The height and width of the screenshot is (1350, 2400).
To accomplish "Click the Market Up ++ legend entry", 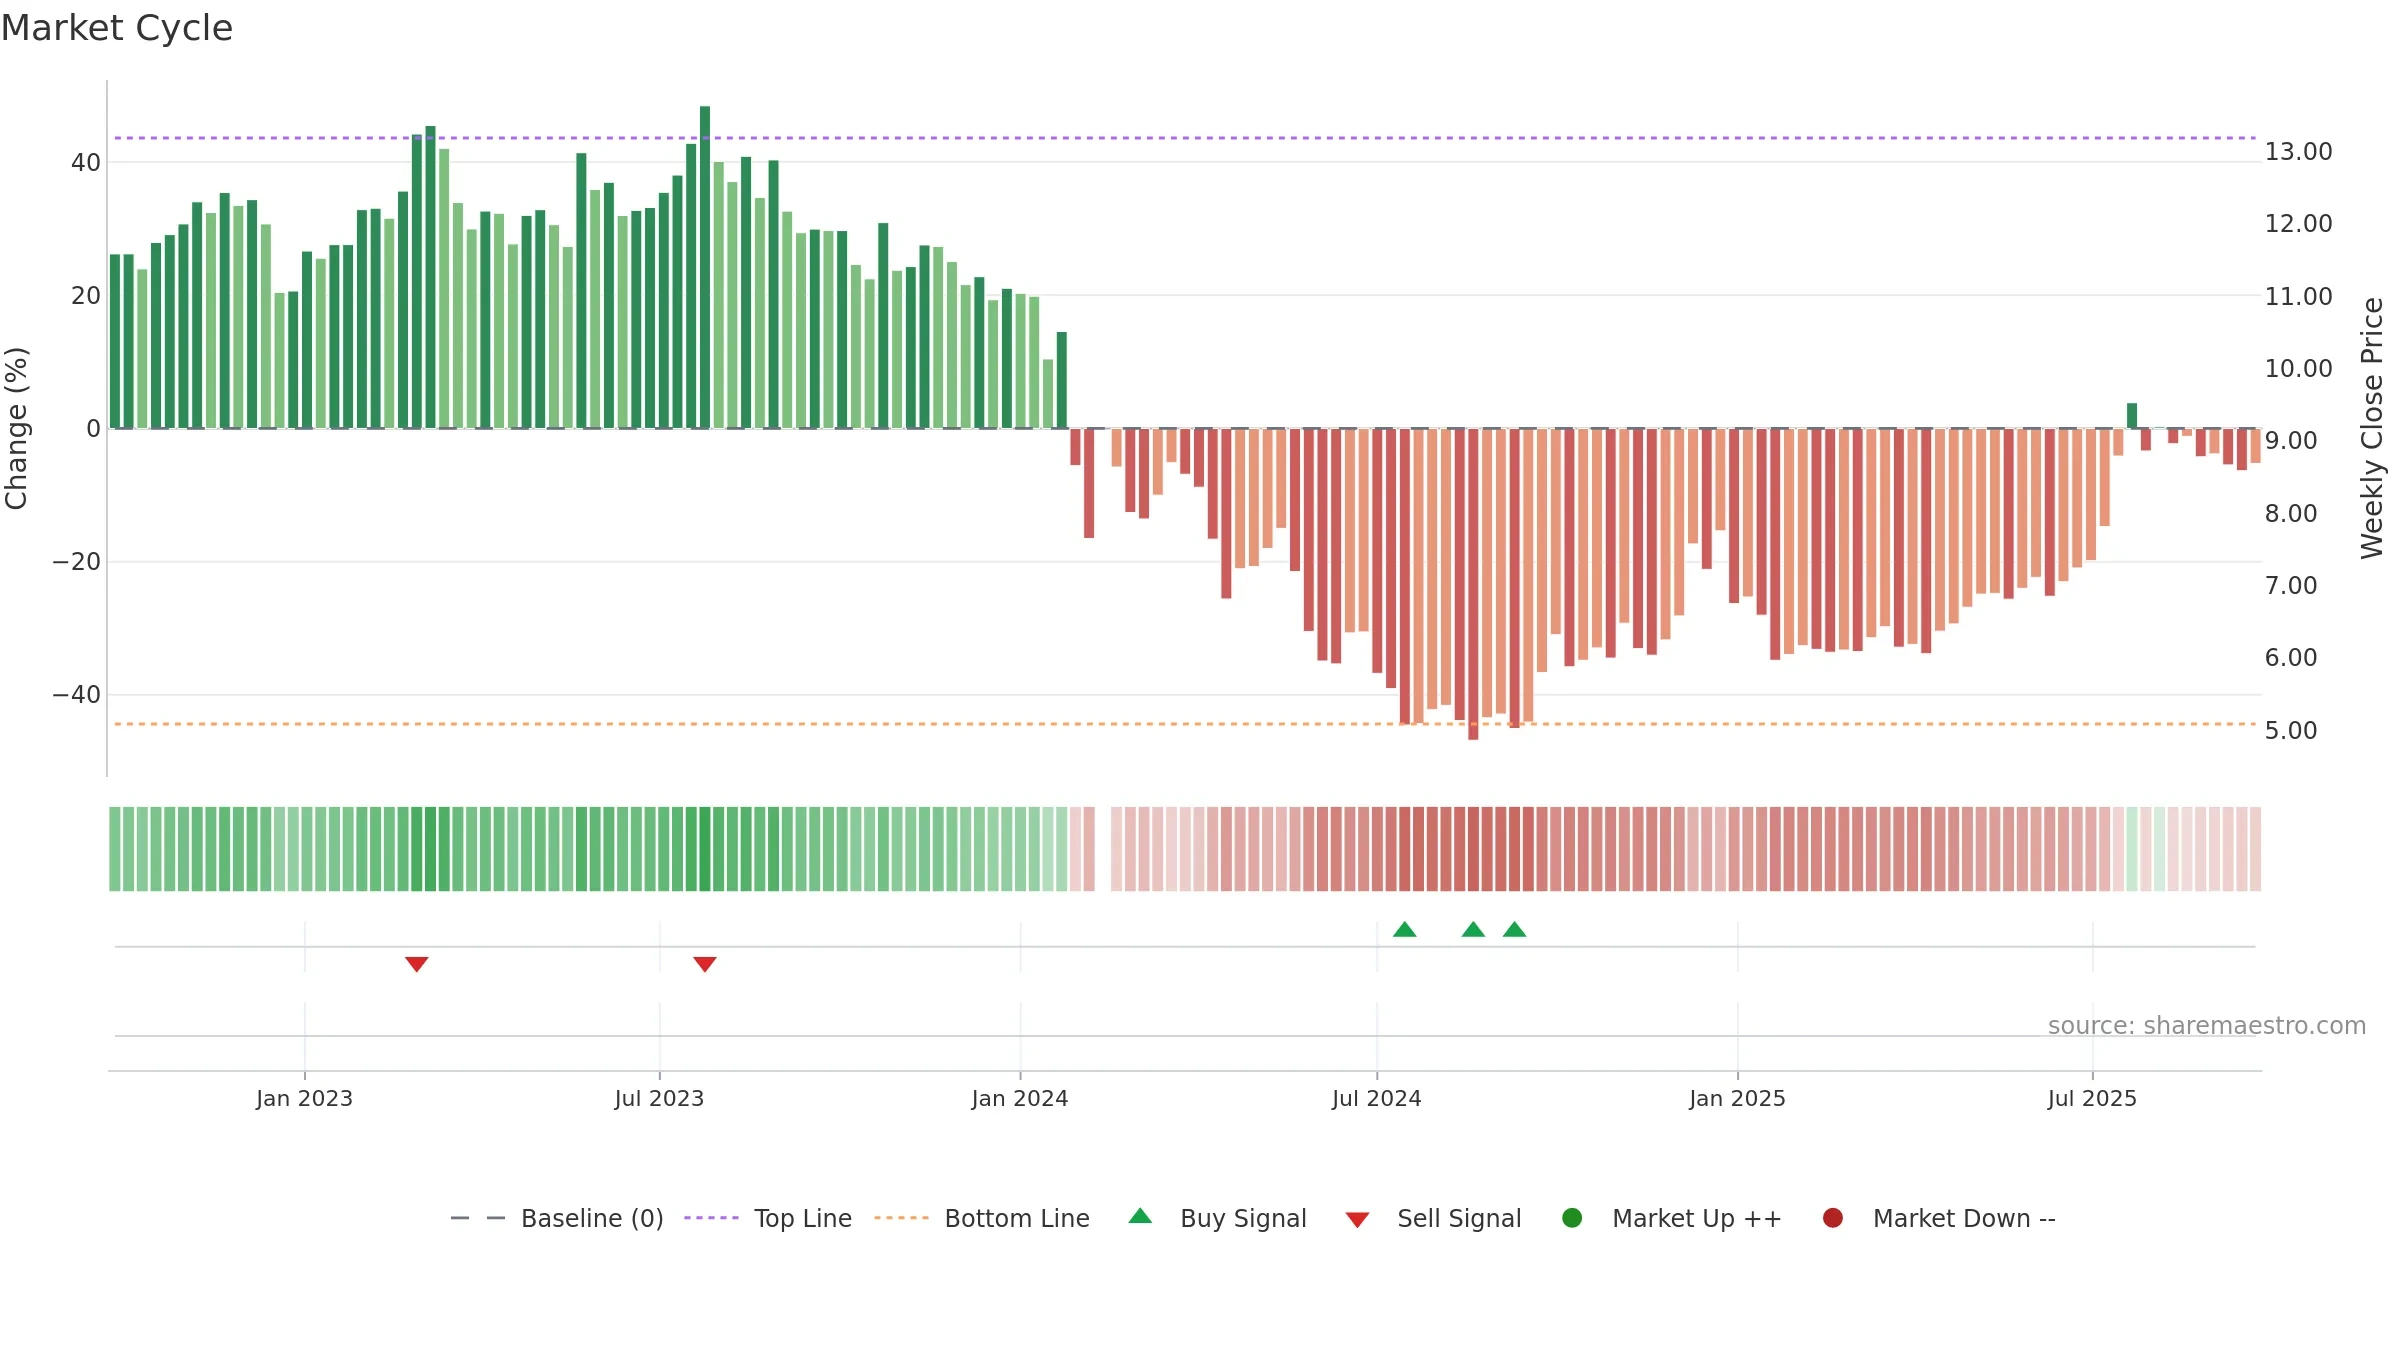I will 1671,1218.
